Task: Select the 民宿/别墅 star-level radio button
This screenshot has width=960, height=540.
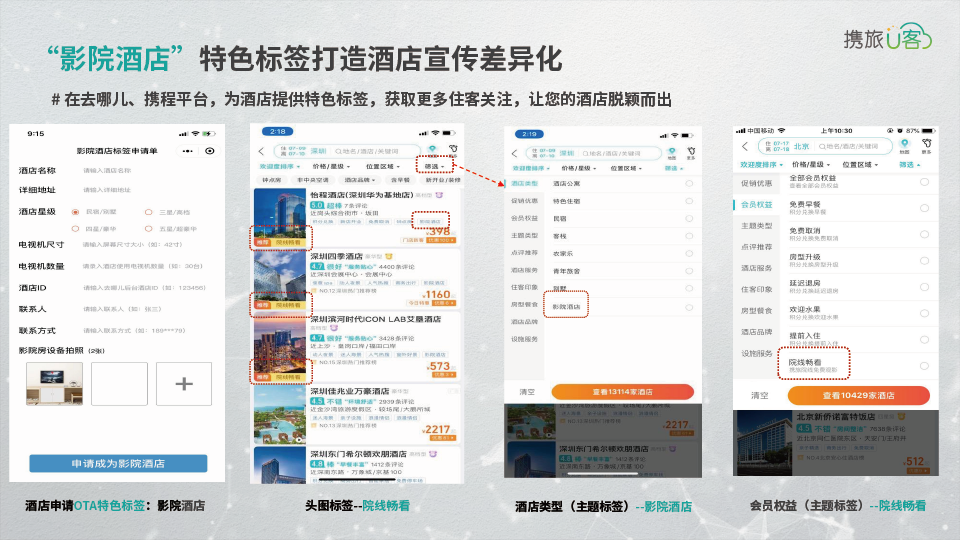Action: click(75, 212)
